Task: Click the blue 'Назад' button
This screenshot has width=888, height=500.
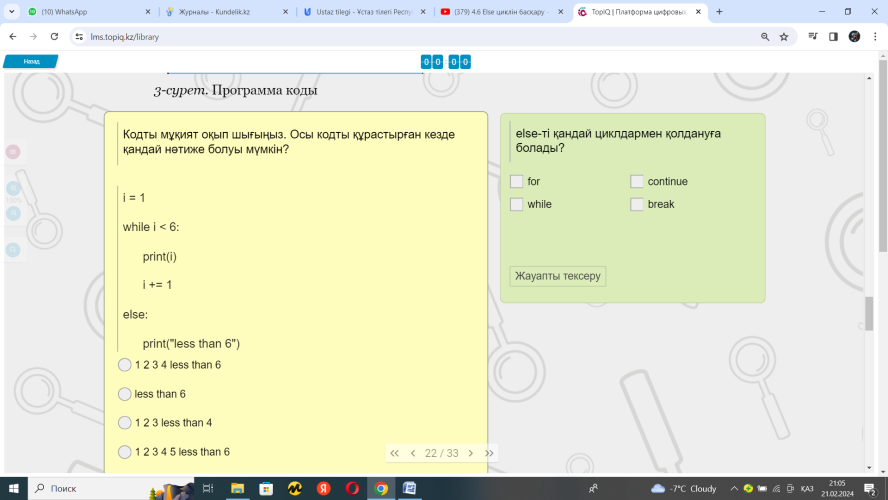Action: tap(31, 61)
